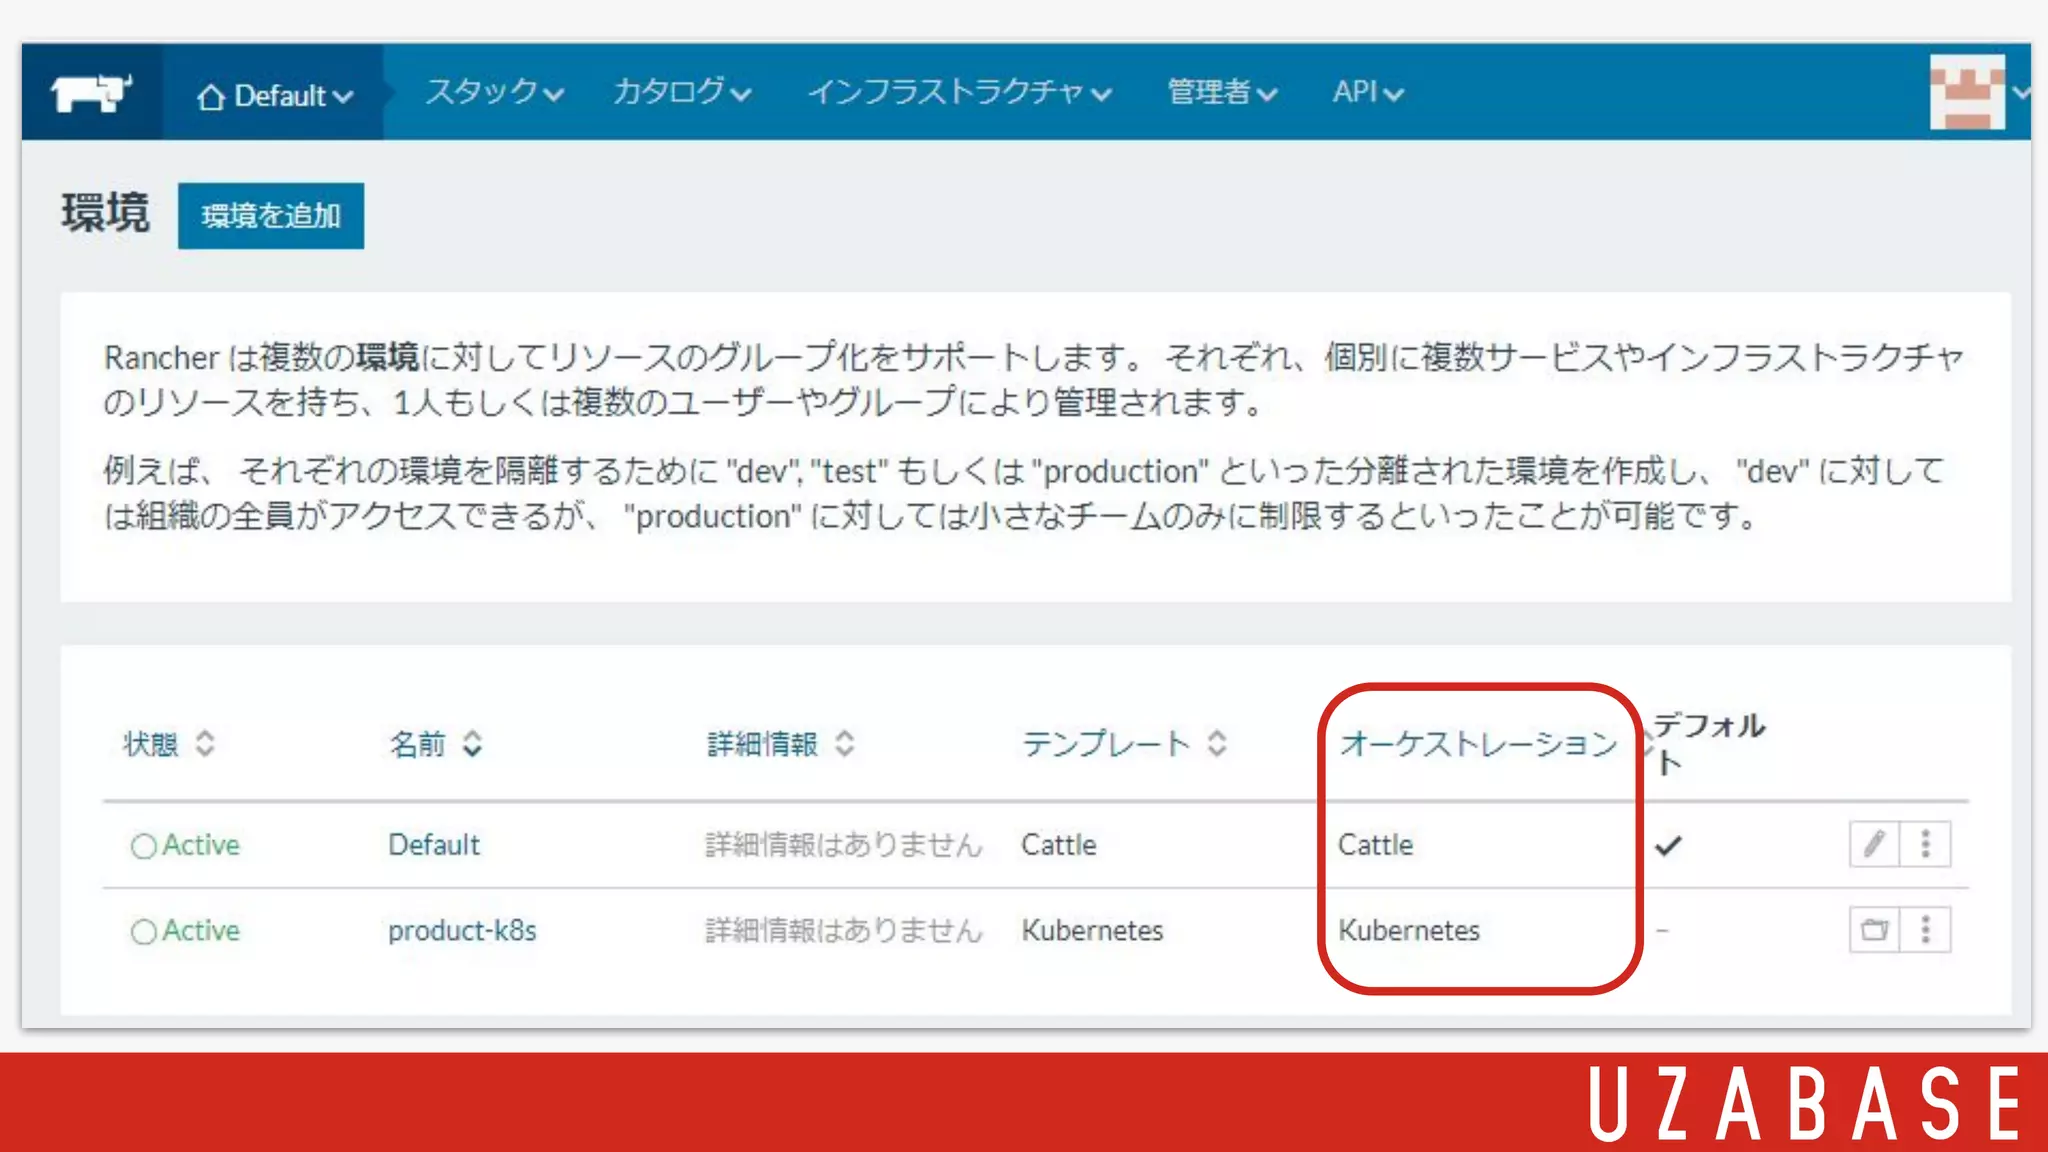This screenshot has width=2048, height=1152.
Task: Open the product-k8s environment link
Action: (462, 931)
